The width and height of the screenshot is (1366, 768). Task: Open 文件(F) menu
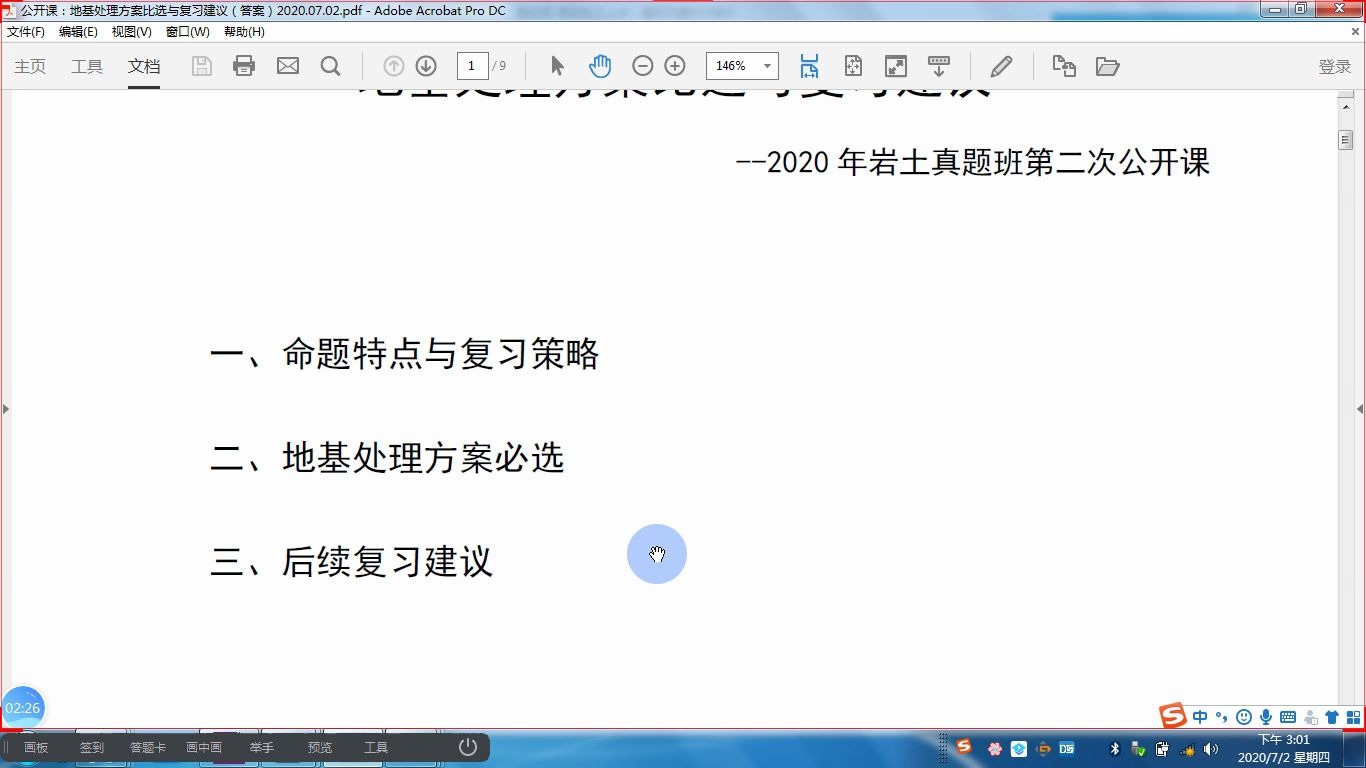26,32
